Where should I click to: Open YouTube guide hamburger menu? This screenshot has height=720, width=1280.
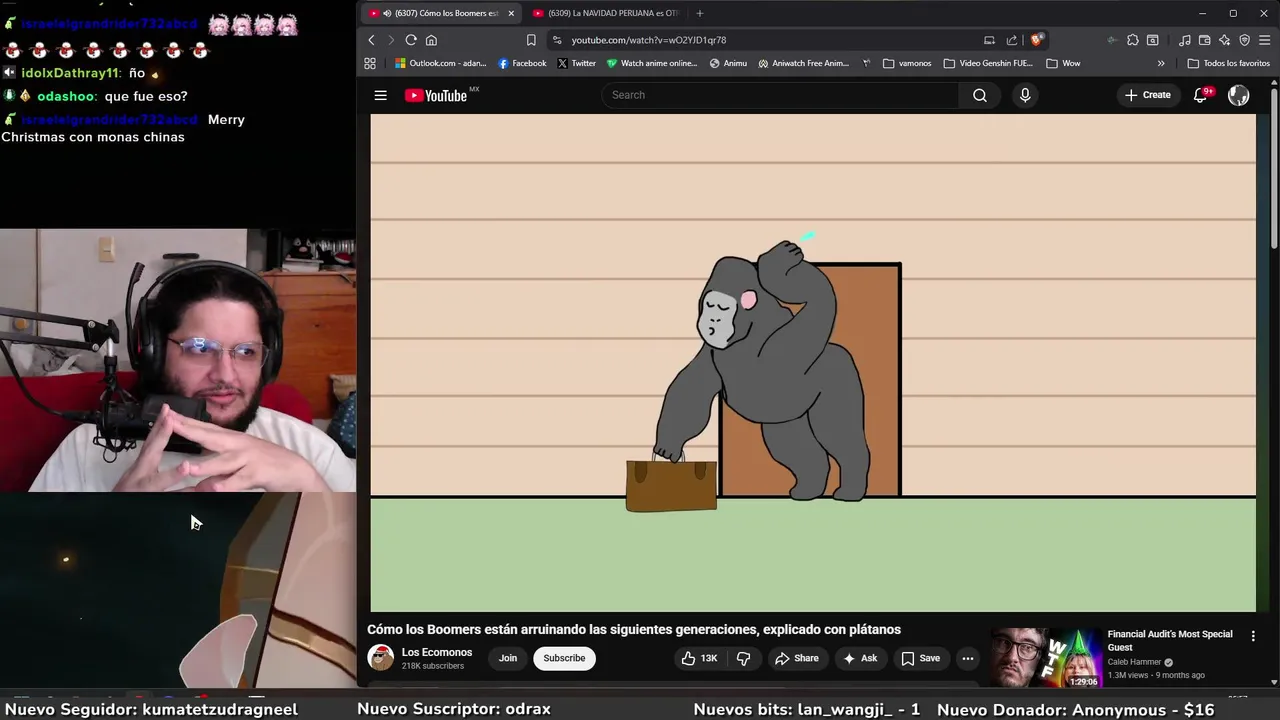380,95
